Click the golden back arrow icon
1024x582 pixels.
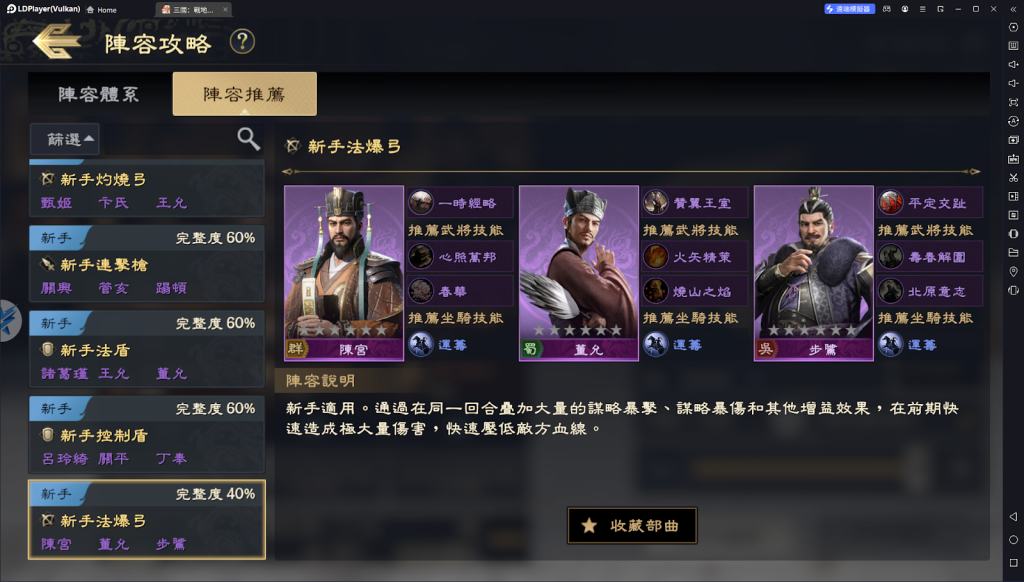[57, 42]
